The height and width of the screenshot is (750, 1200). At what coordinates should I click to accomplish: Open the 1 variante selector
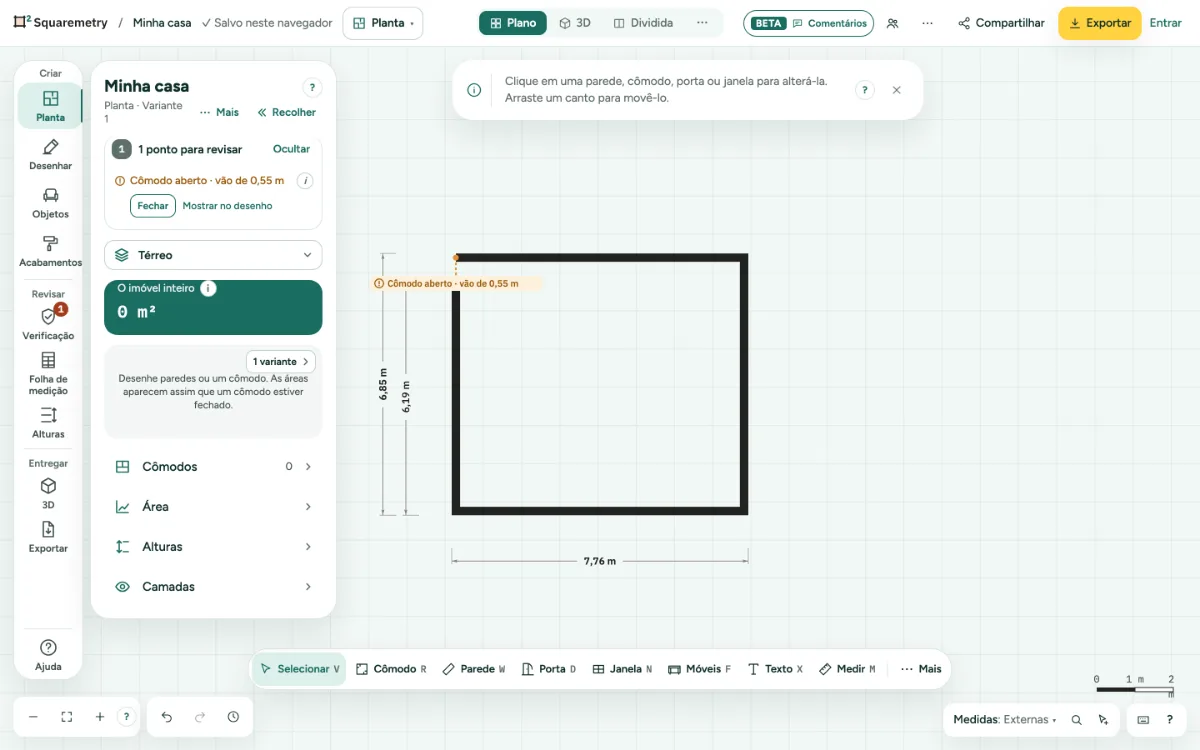[281, 361]
